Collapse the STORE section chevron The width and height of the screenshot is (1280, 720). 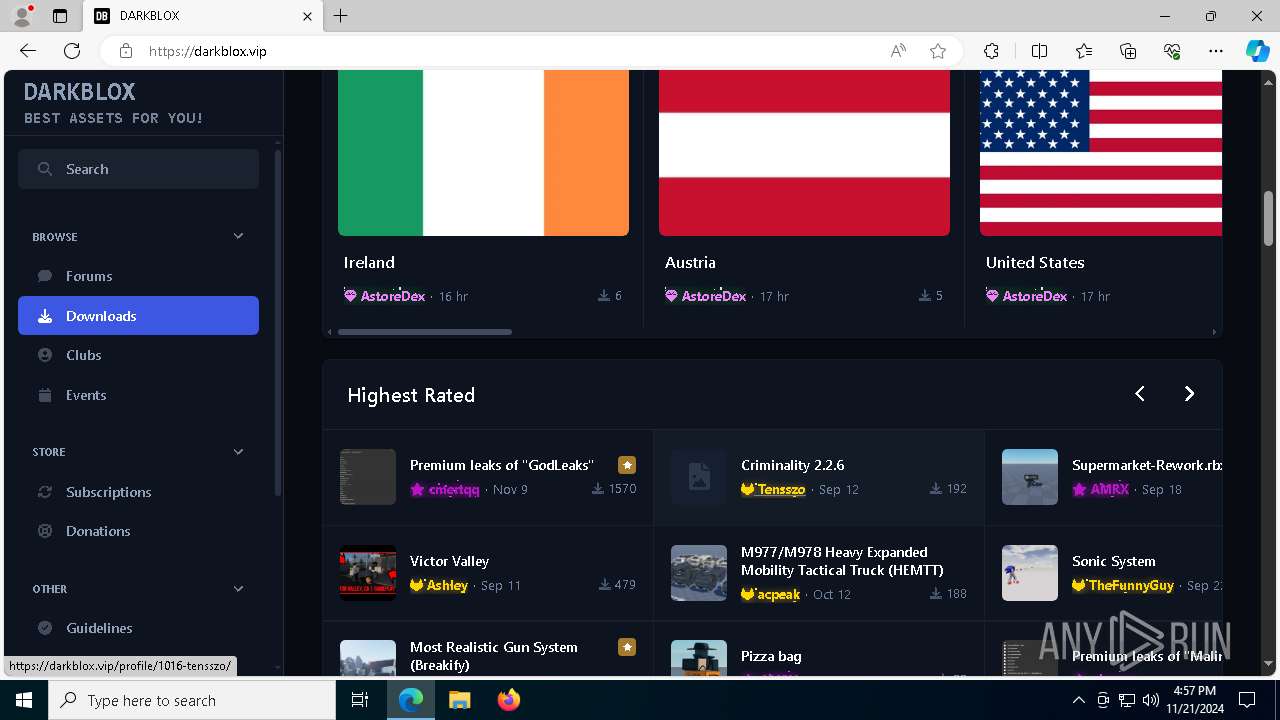[x=238, y=452]
